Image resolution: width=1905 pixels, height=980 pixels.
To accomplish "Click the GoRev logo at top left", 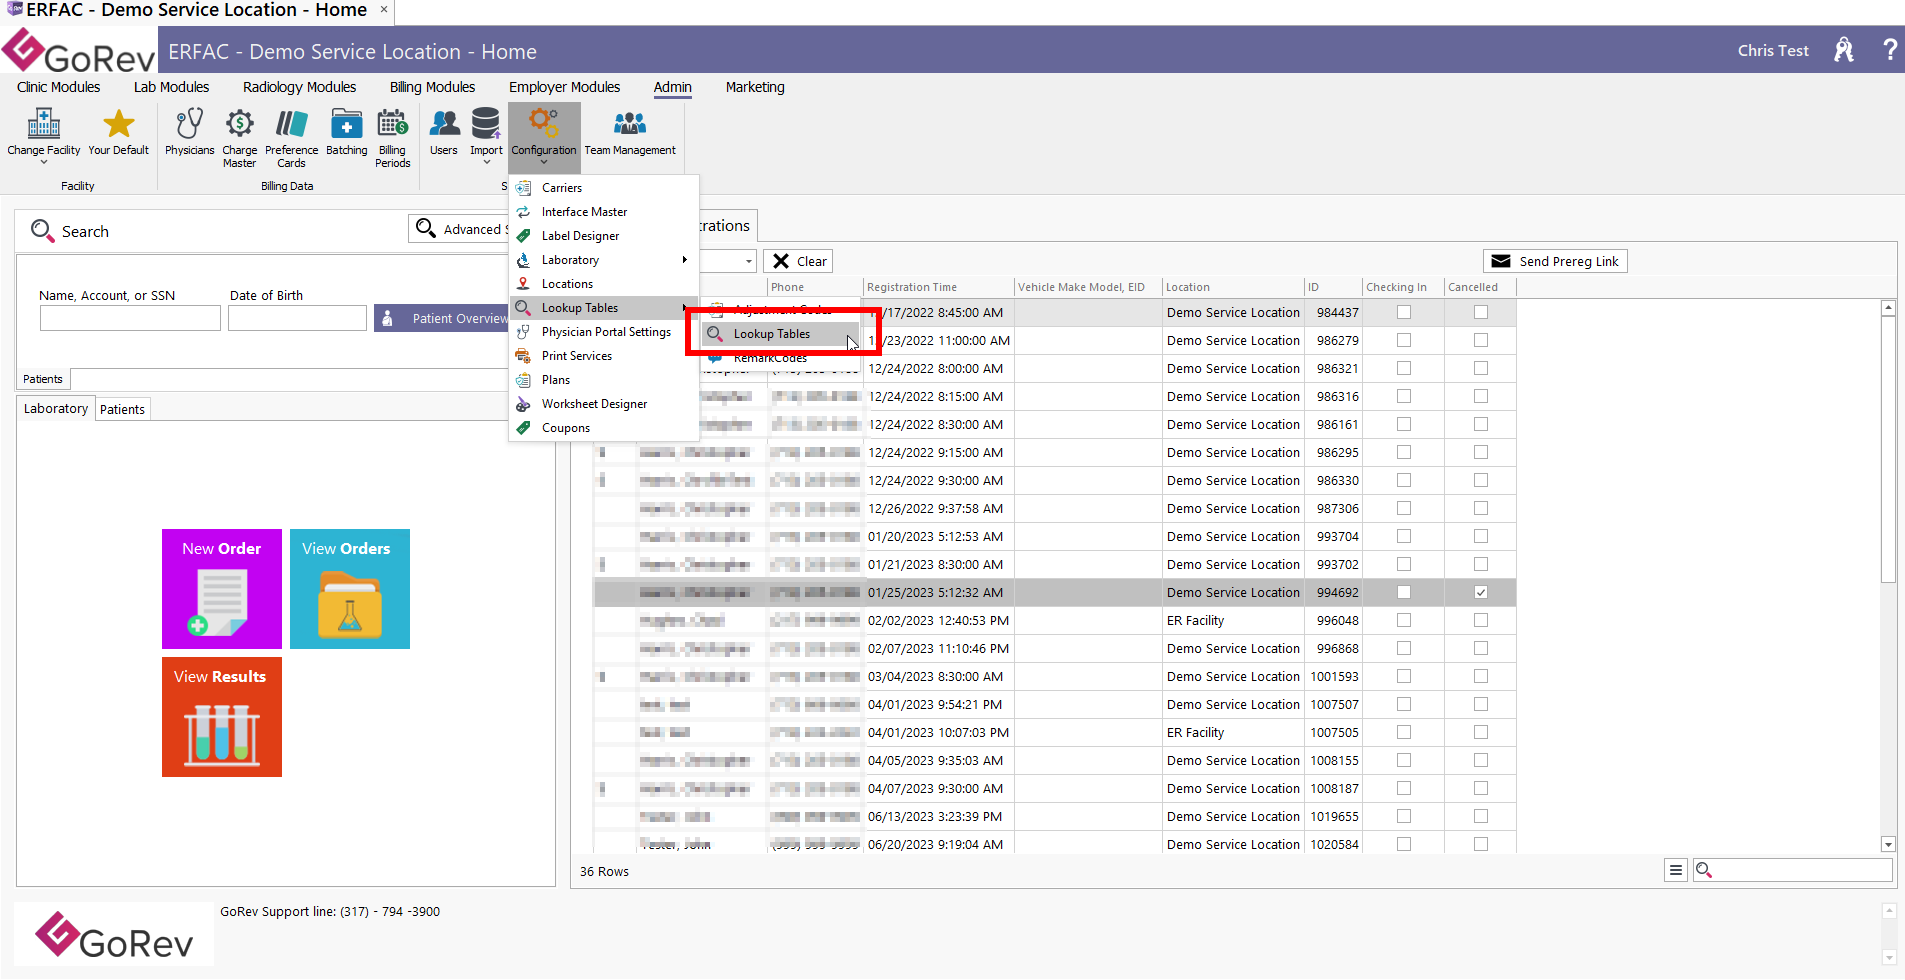I will [78, 52].
